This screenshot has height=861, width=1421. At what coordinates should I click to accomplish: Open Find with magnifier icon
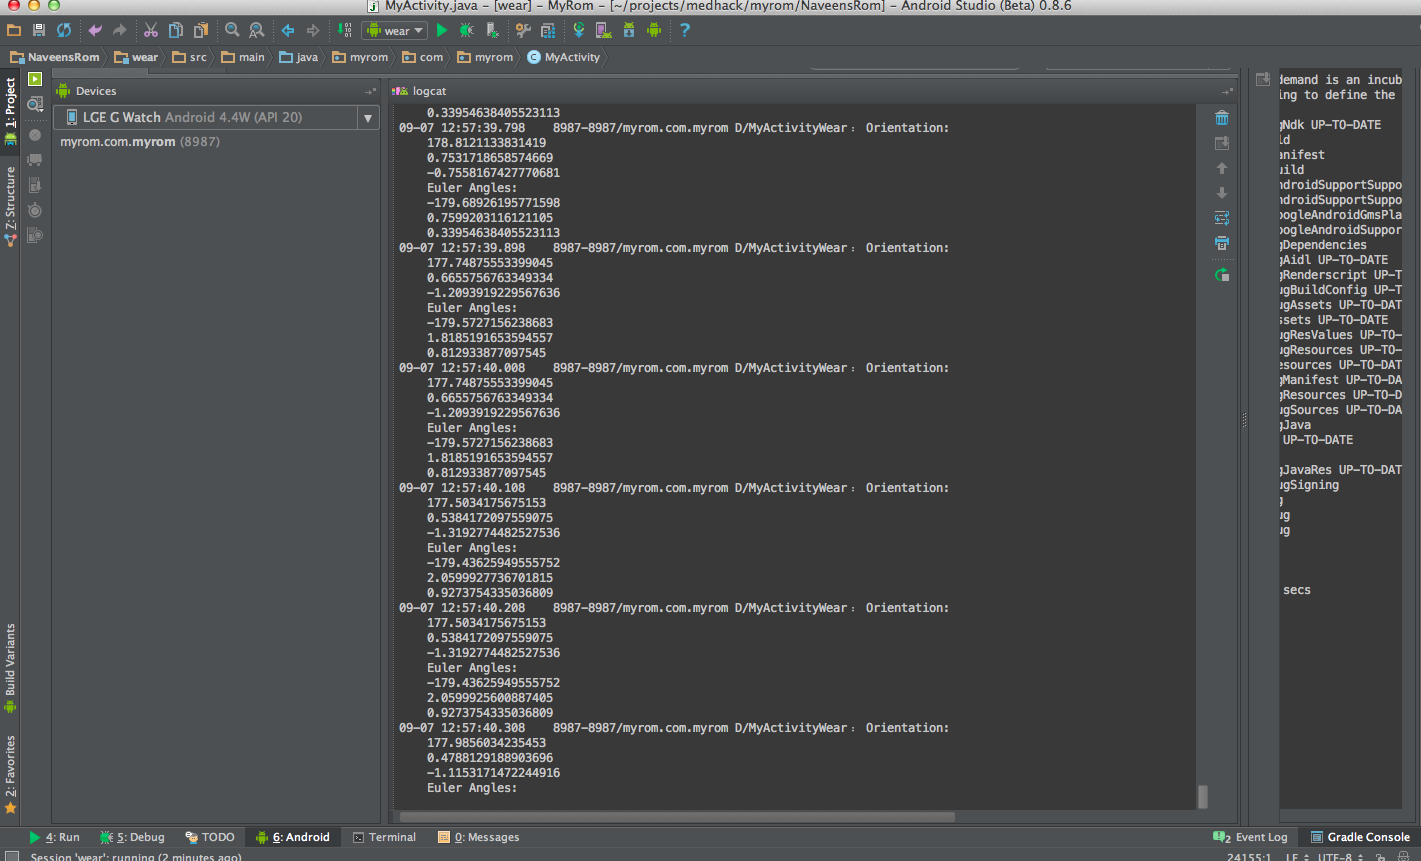pyautogui.click(x=232, y=30)
